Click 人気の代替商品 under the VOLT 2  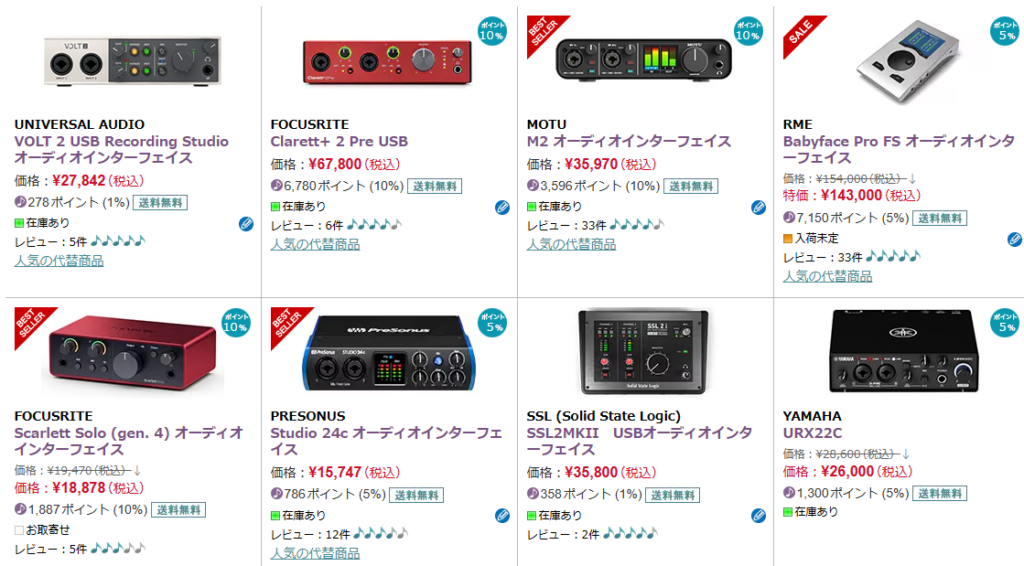[x=59, y=261]
